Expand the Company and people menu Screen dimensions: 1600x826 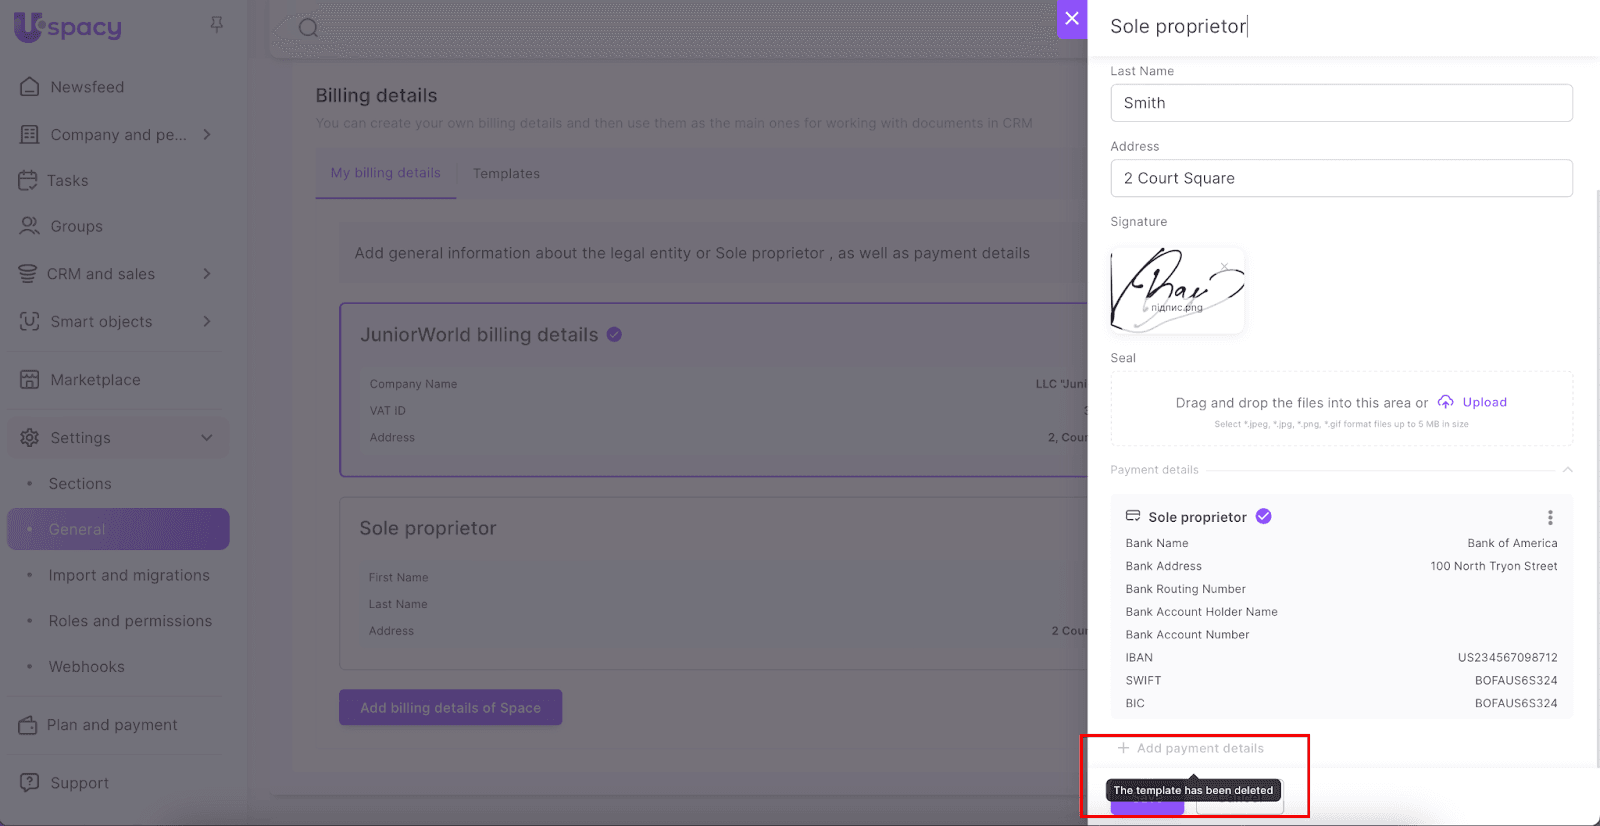207,135
